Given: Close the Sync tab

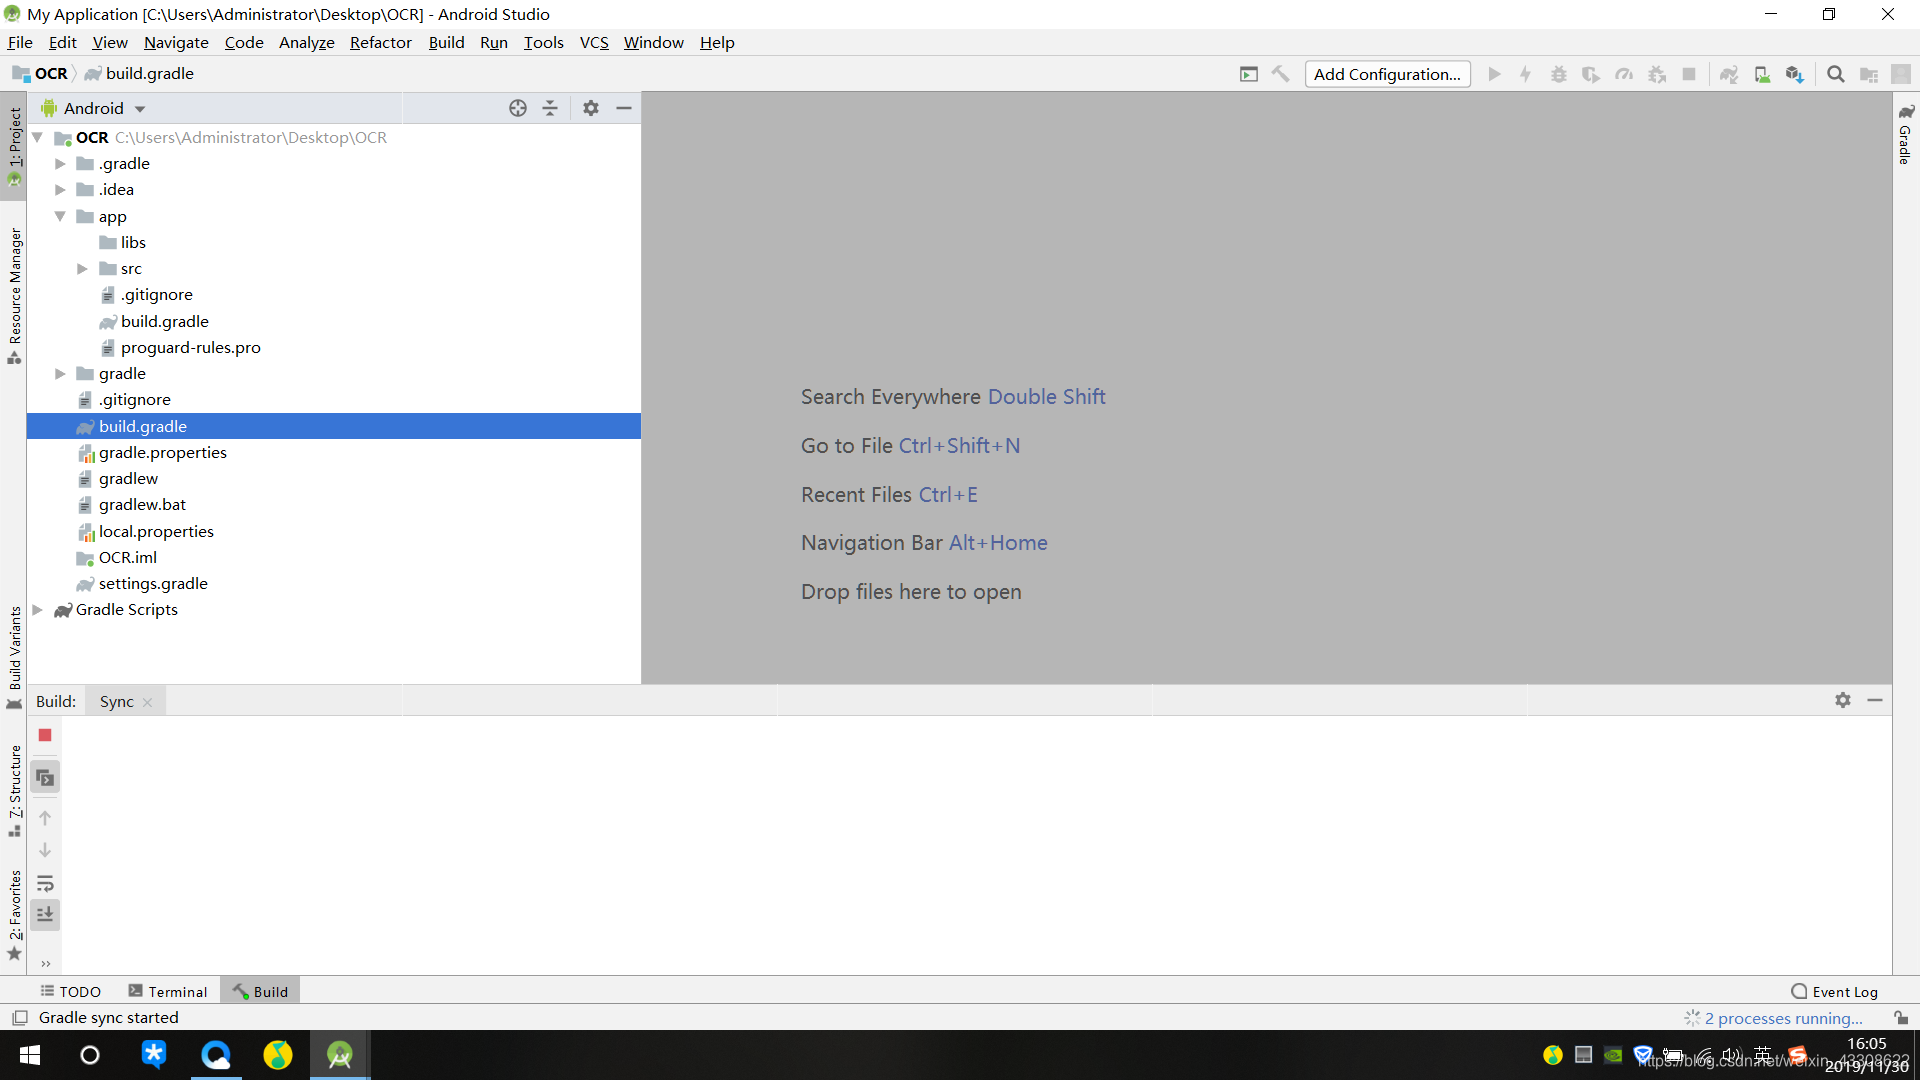Looking at the screenshot, I should click(148, 702).
